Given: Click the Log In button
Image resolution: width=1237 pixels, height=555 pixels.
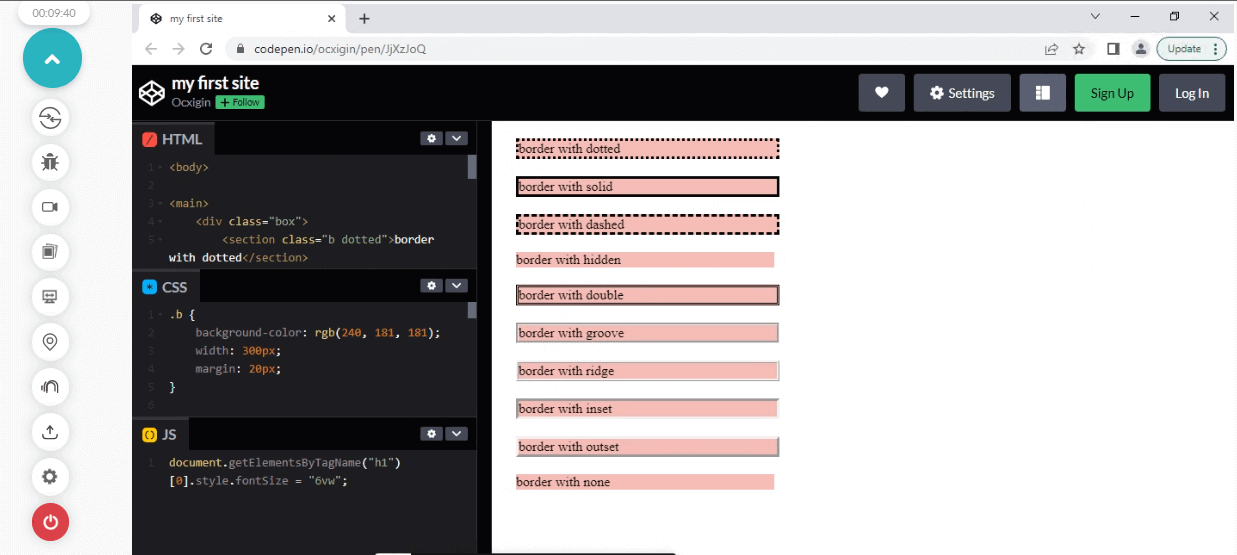Looking at the screenshot, I should pyautogui.click(x=1191, y=93).
